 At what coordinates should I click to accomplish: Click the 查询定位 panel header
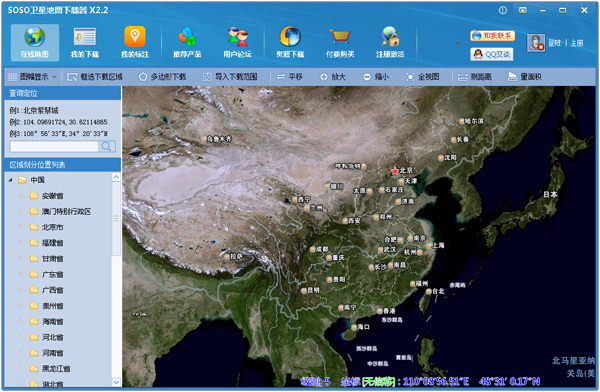pyautogui.click(x=63, y=93)
